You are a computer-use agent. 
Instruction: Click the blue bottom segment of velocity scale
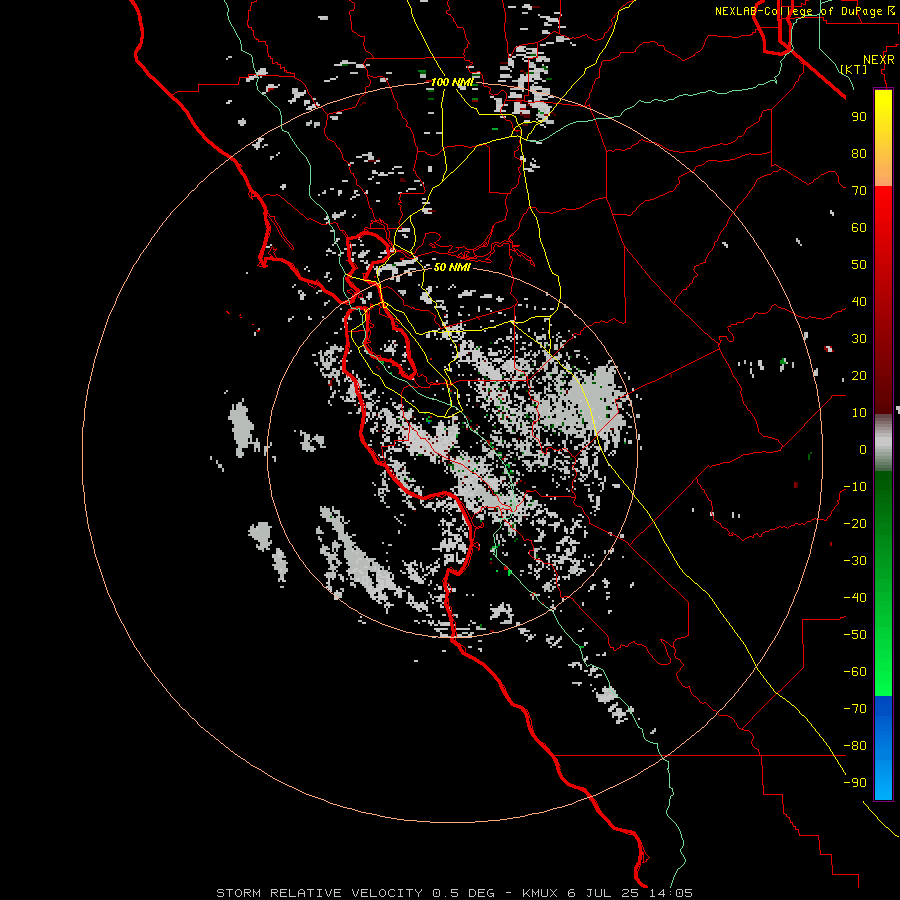point(883,748)
